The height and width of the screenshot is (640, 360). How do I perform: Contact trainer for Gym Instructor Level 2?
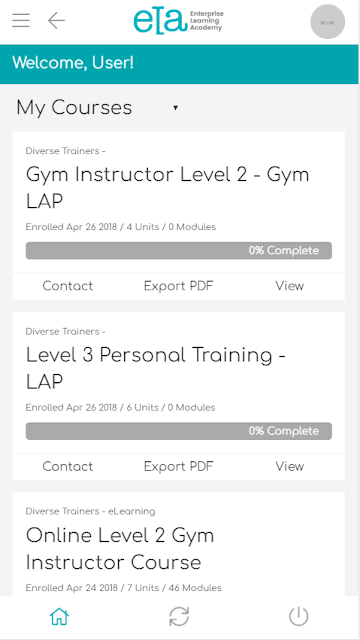[68, 286]
